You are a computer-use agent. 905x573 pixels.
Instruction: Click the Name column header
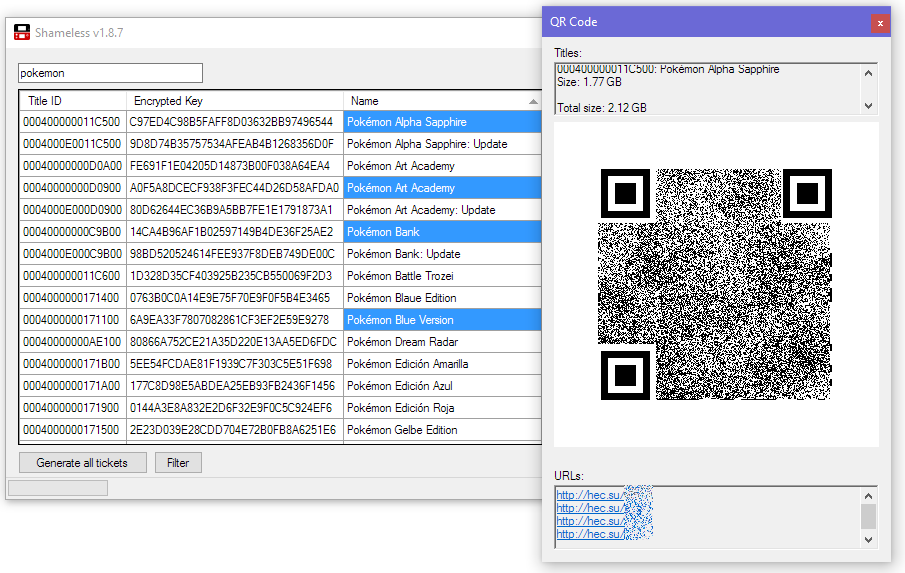[x=442, y=100]
